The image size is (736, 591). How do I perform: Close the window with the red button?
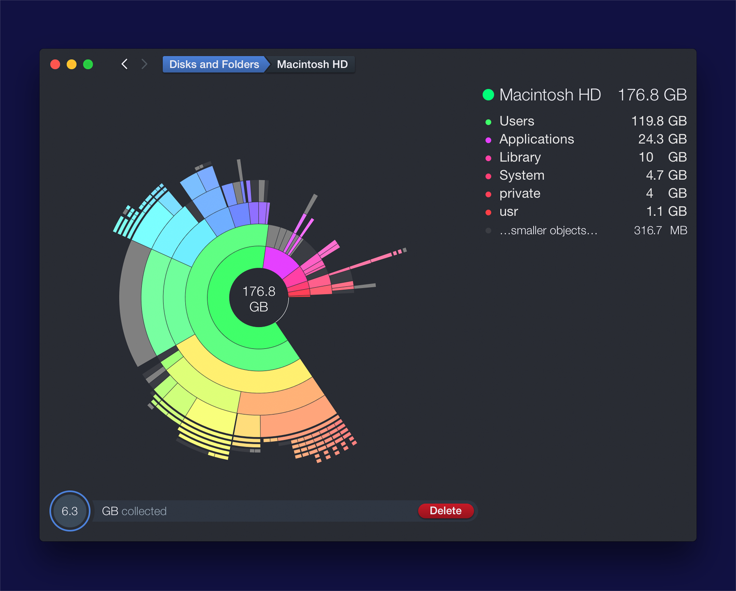[x=55, y=64]
